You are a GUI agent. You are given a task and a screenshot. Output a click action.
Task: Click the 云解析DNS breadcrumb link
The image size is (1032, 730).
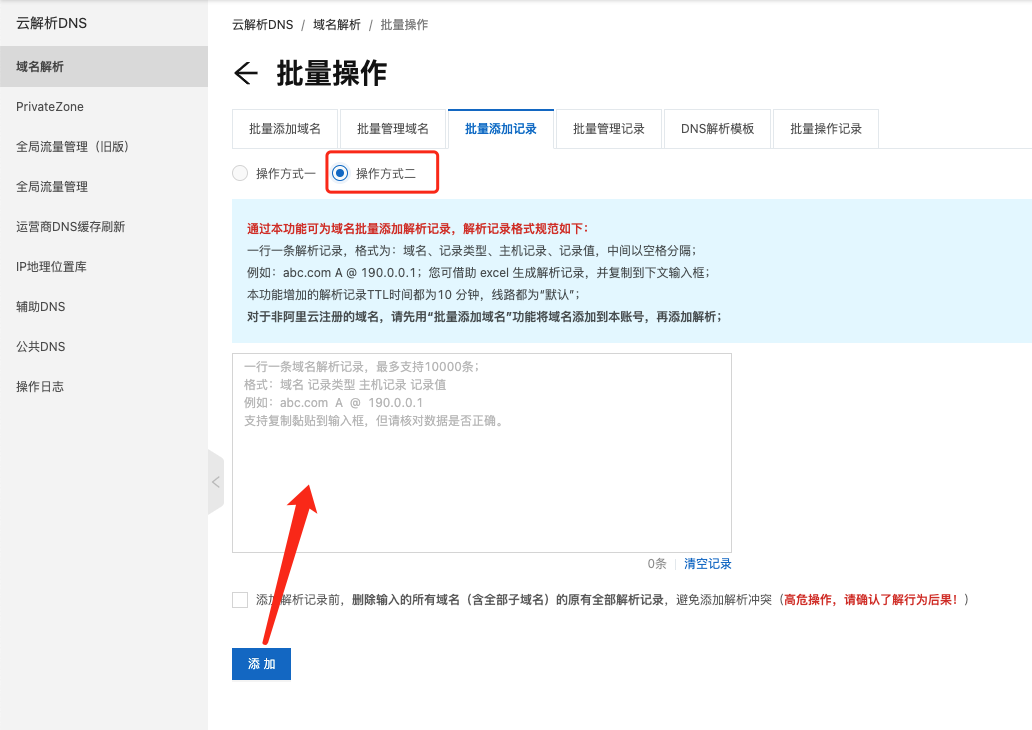point(262,25)
